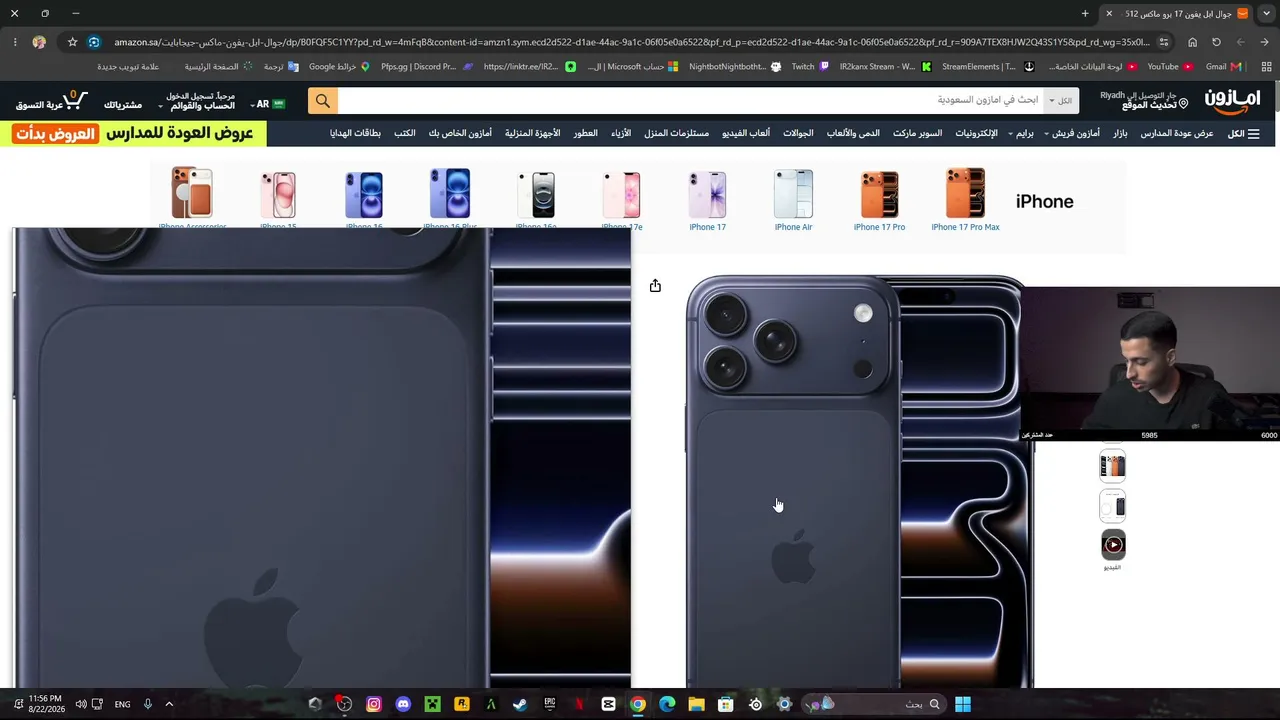Update the Riyadh delivery location
Viewport: 1280px width, 720px height.
coord(1144,100)
